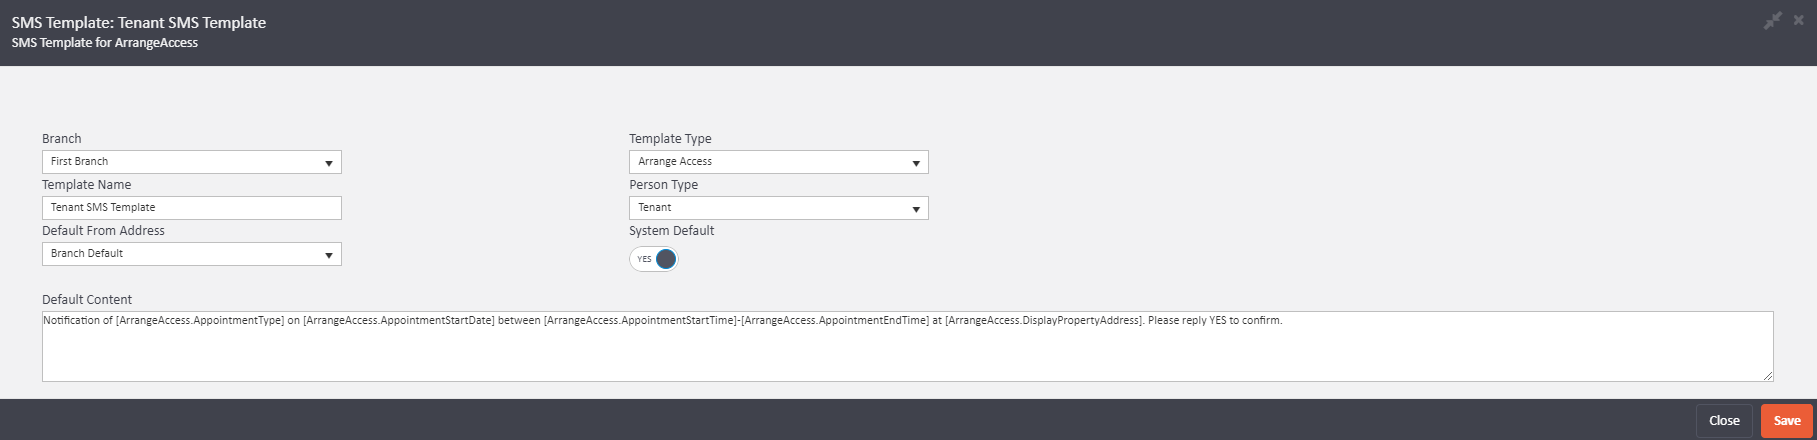
Task: Click the System Default label
Action: point(671,231)
